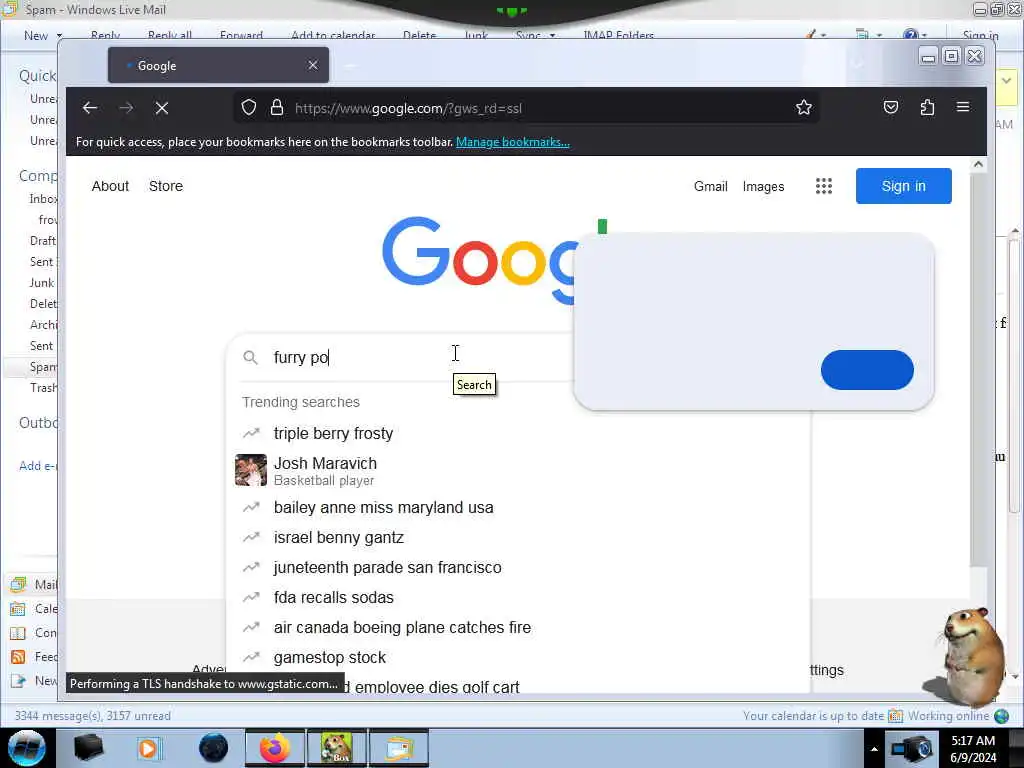Open Firefox from the taskbar
Image resolution: width=1024 pixels, height=768 pixels.
274,748
